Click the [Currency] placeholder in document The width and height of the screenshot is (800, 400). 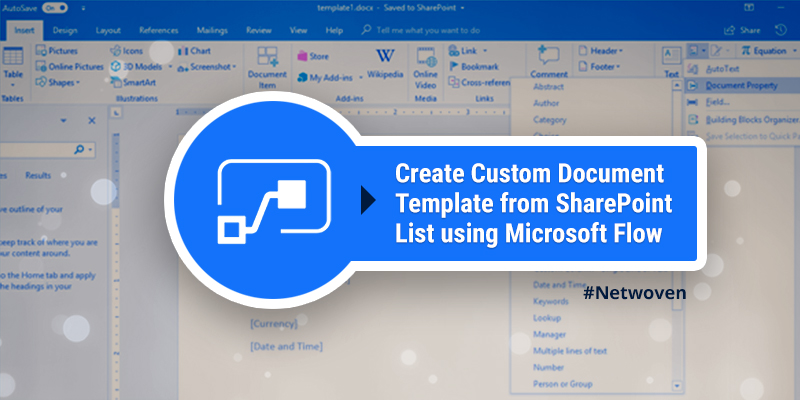(x=273, y=323)
